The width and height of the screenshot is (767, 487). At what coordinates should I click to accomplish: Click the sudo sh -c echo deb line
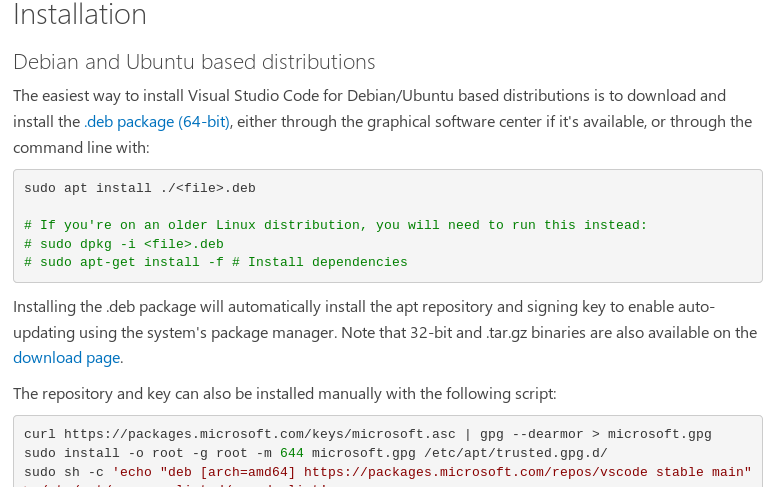[387, 472]
